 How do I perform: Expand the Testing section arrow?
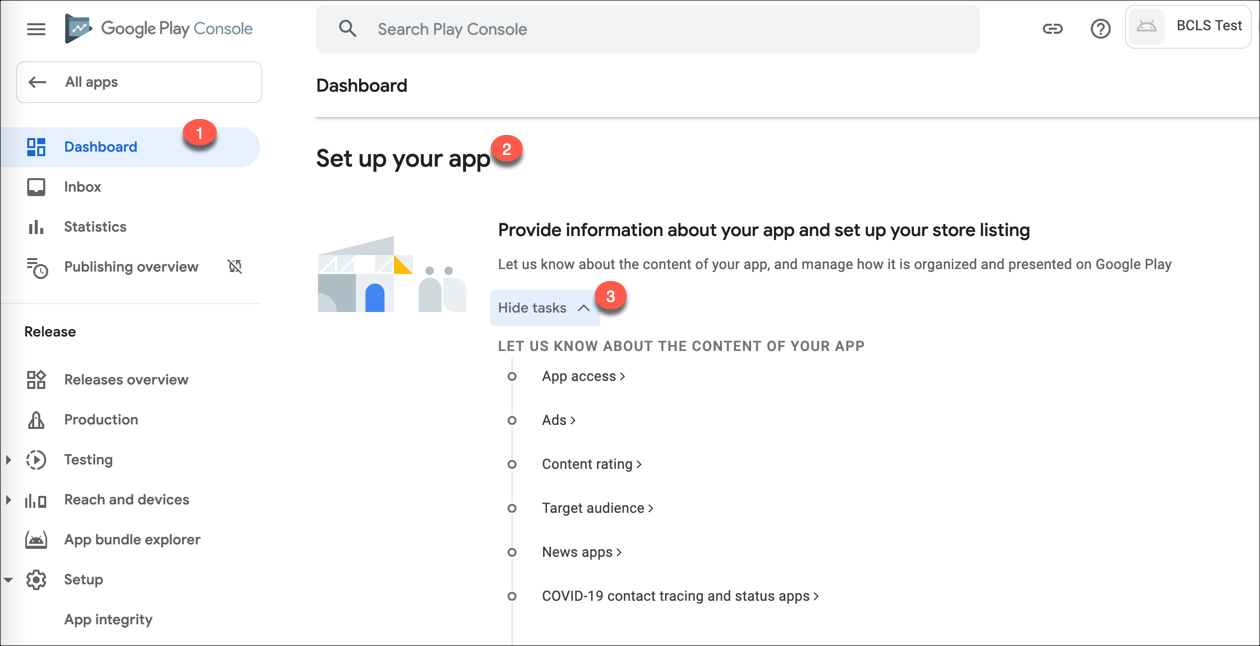pyautogui.click(x=9, y=460)
